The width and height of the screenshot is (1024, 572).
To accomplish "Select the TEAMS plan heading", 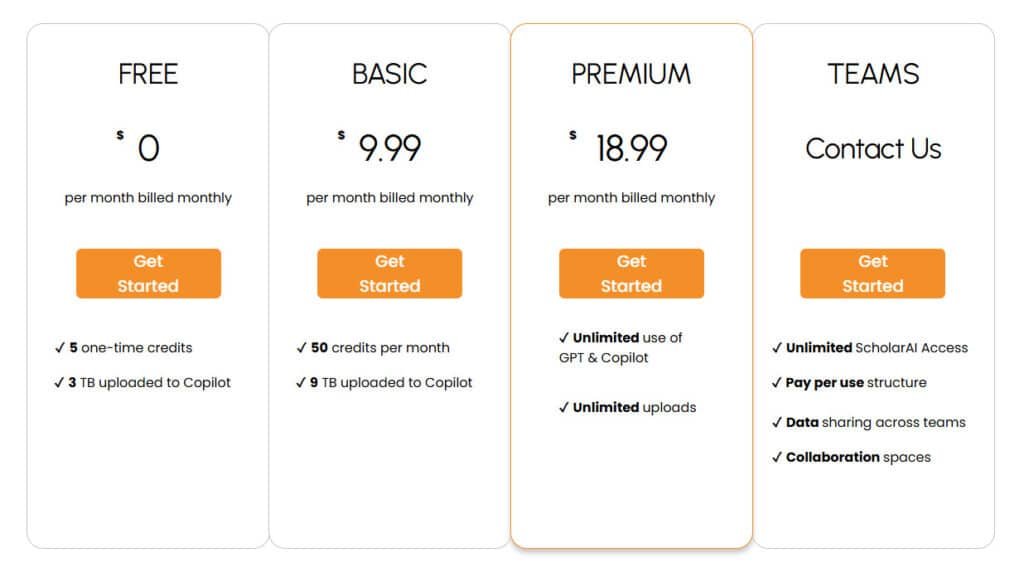I will (873, 74).
